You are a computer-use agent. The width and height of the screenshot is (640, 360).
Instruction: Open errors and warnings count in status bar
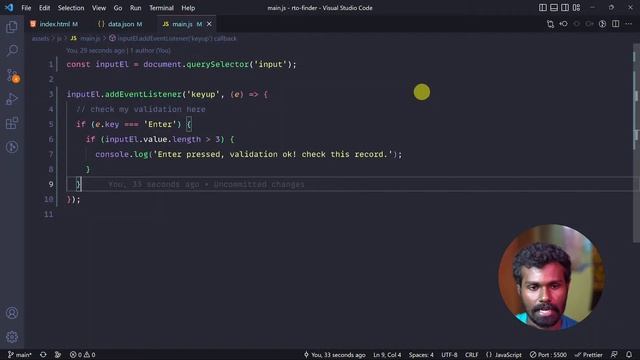tap(82, 355)
